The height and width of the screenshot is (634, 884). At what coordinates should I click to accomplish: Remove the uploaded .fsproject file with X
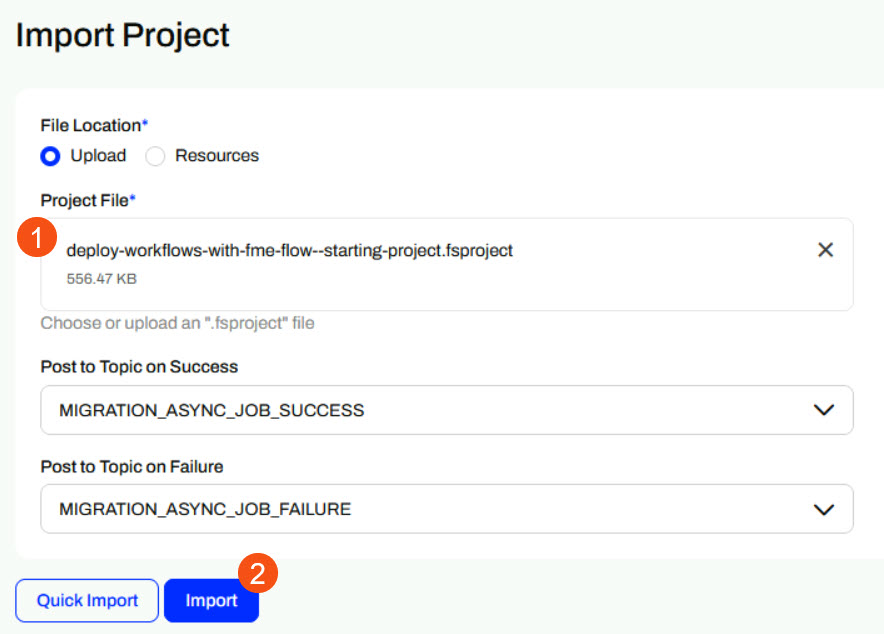click(825, 250)
